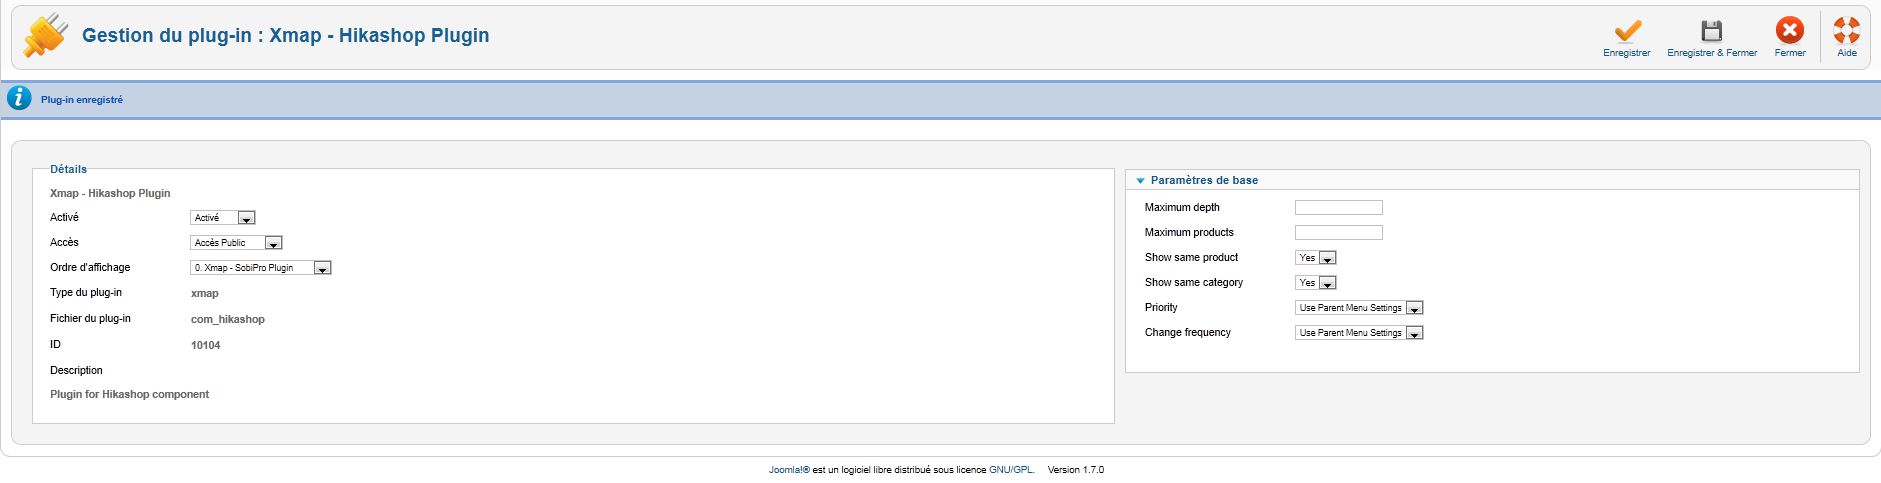Open the Activé status dropdown
Screen dimensions: 1881x483
coord(223,218)
